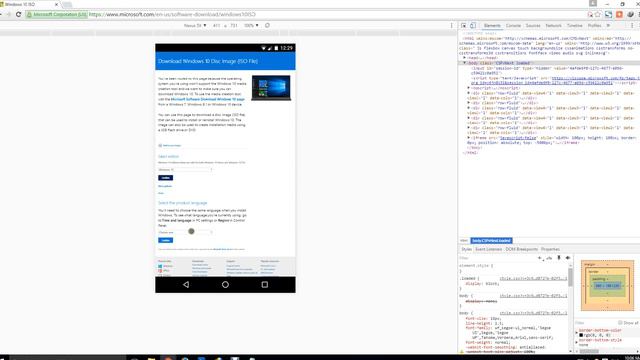Open the Network tab
Image resolution: width=640 pixels, height=360 pixels.
tap(553, 25)
